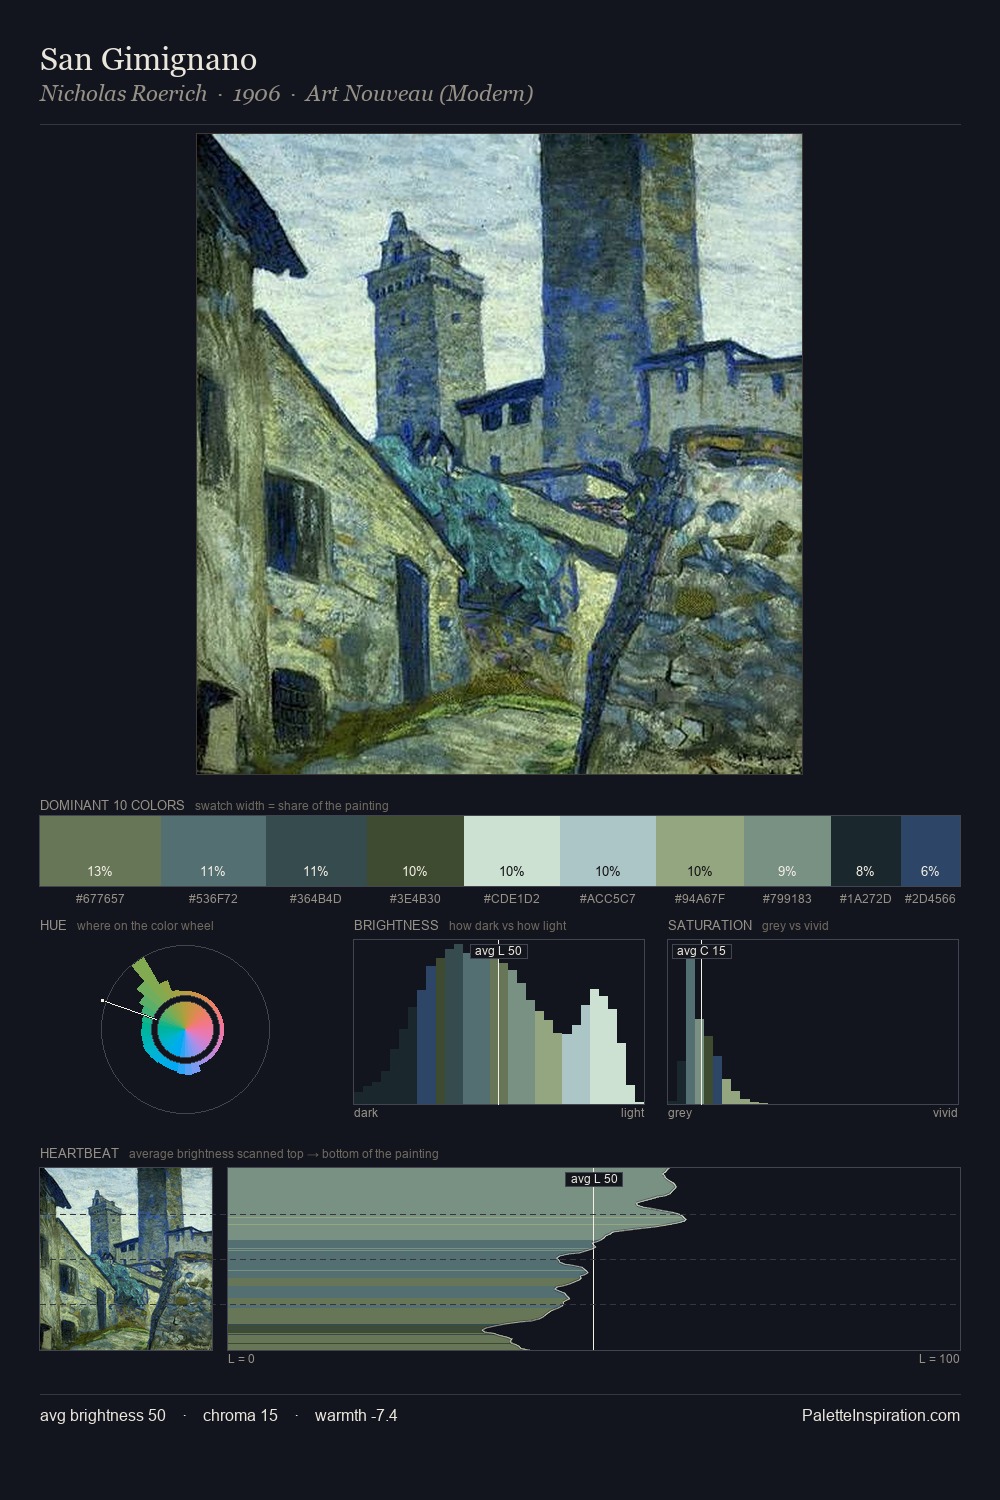Image resolution: width=1000 pixels, height=1500 pixels.
Task: Click the BRIGHTNESS section heading
Action: point(396,925)
